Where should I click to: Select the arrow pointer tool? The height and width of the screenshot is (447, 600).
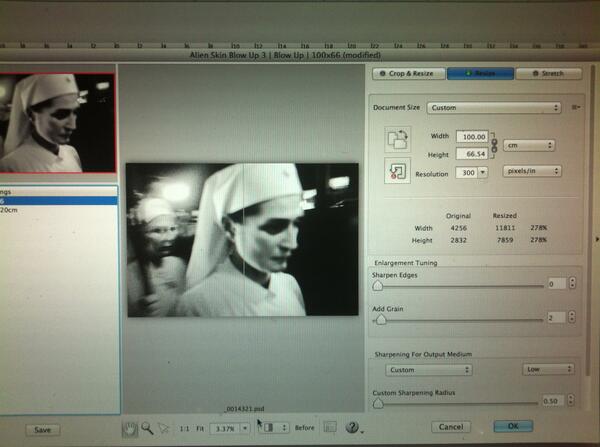164,428
